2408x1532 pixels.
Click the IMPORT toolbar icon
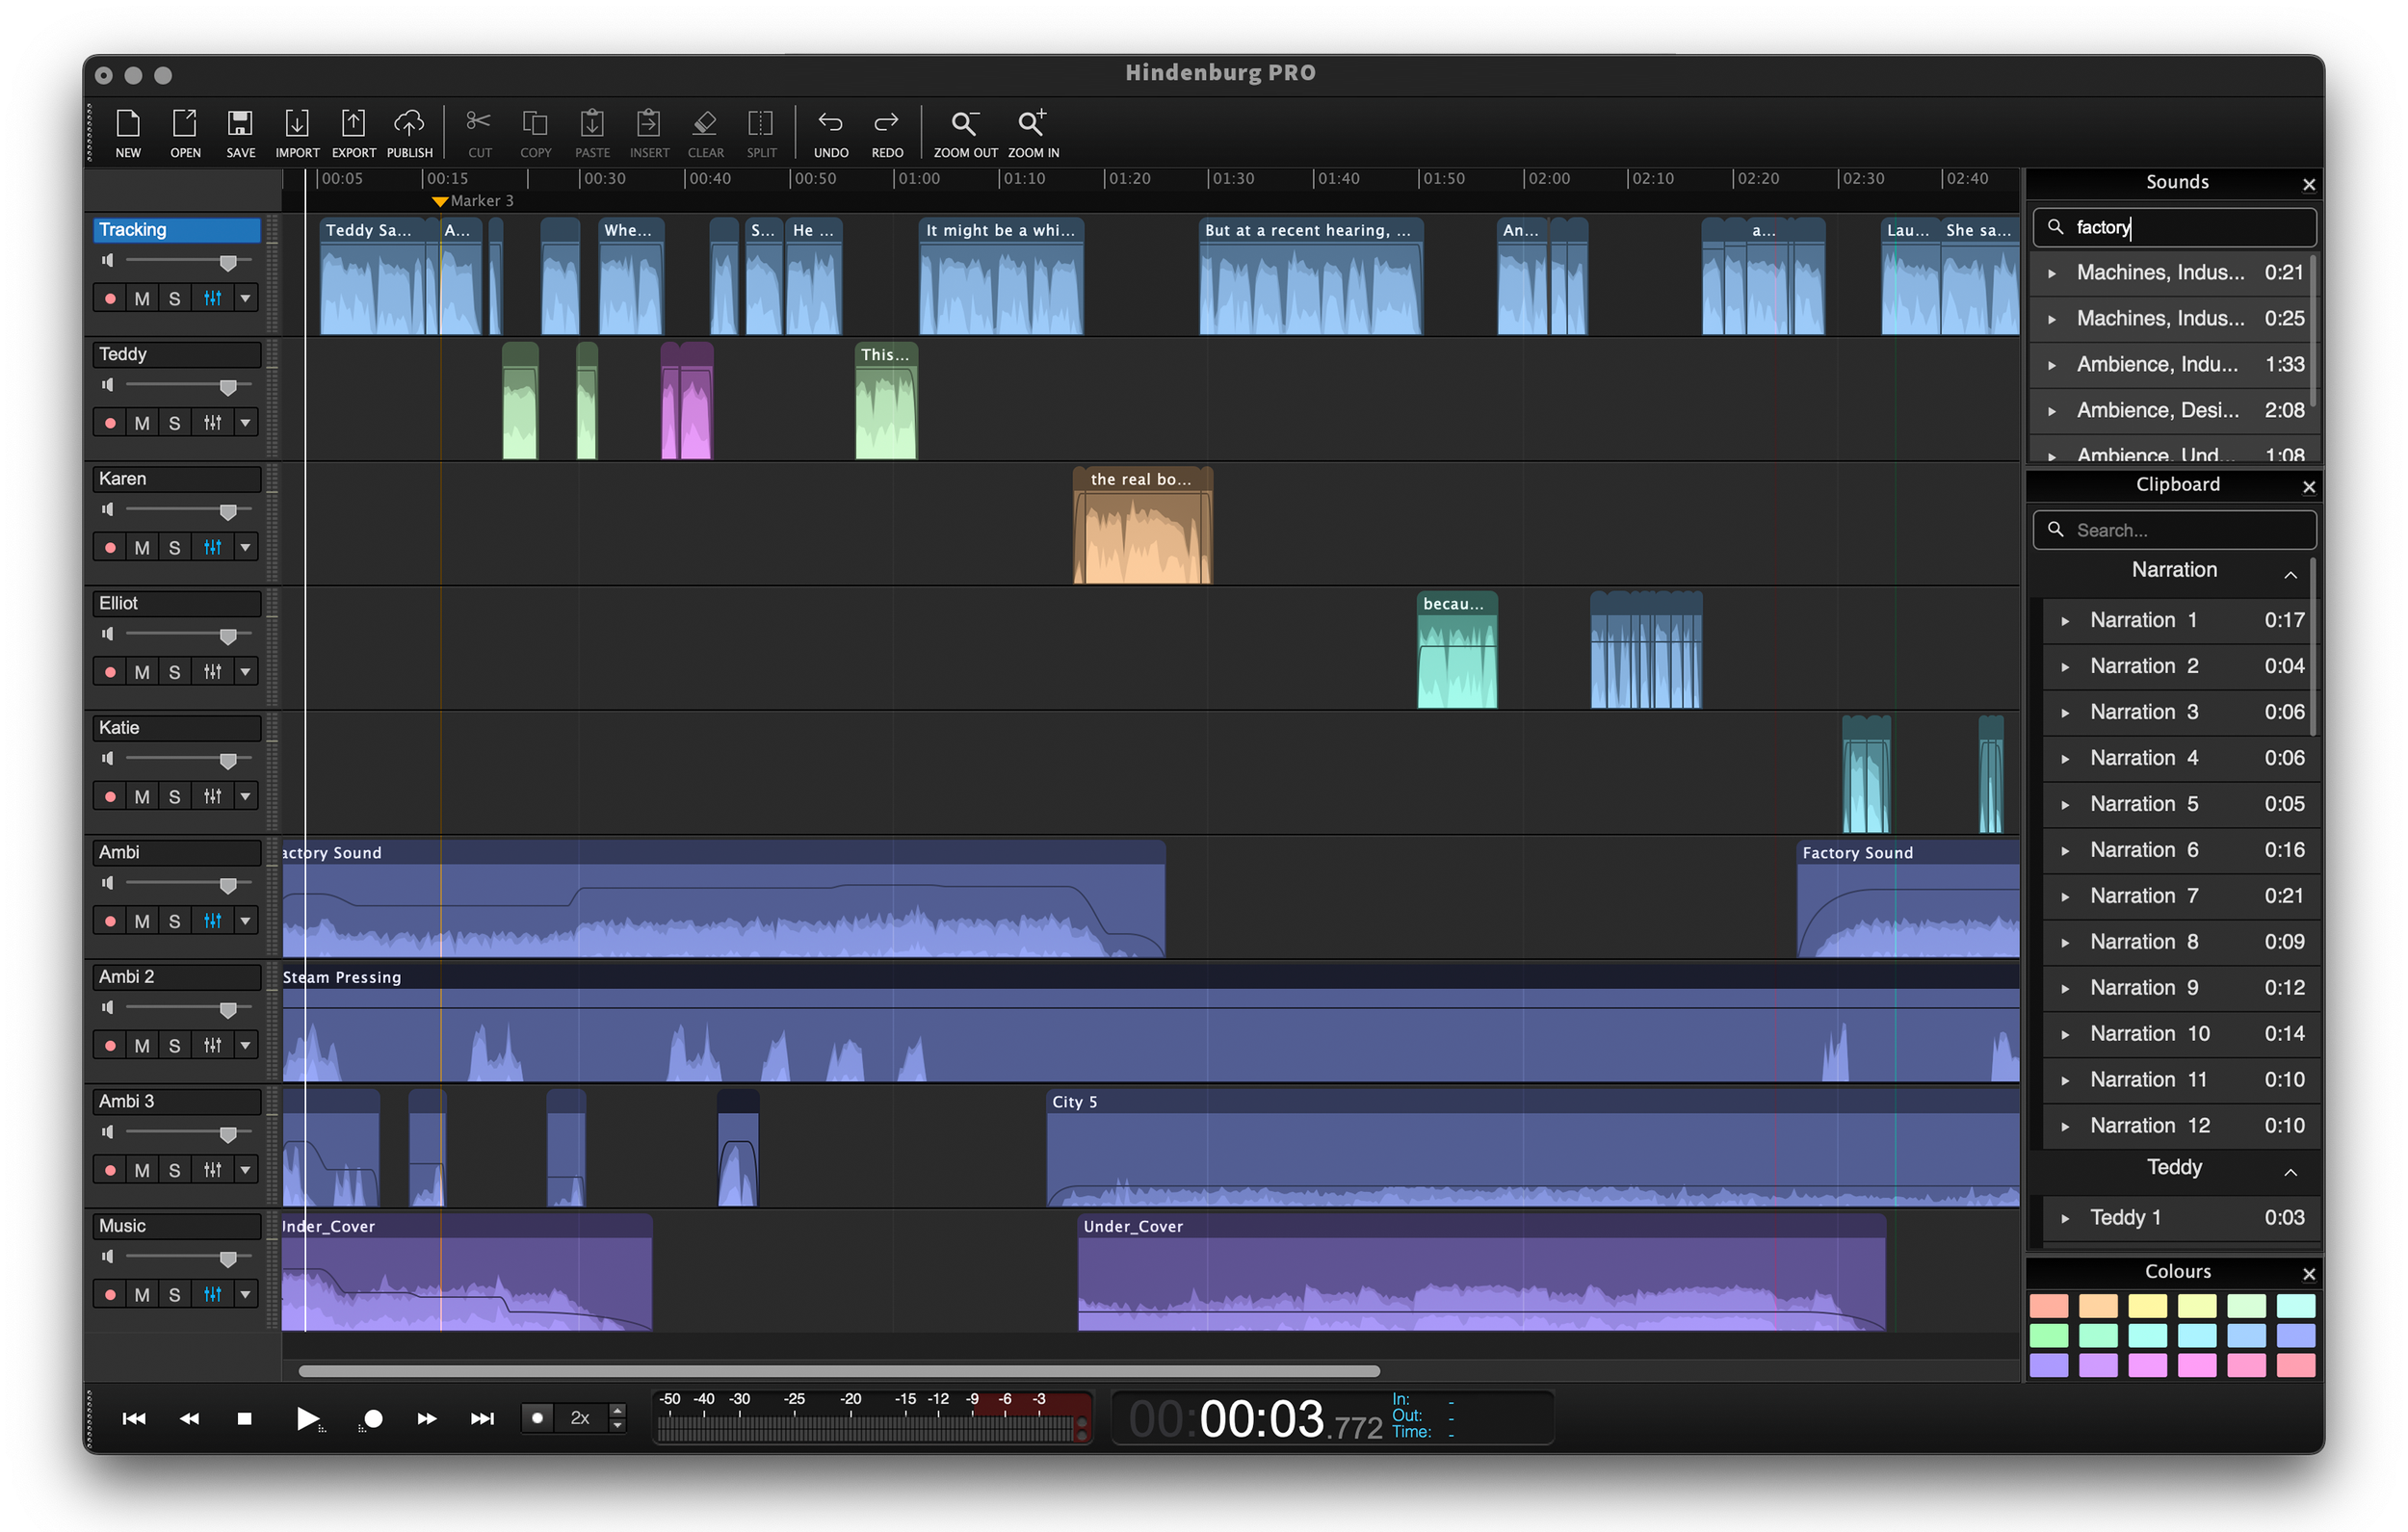[297, 133]
